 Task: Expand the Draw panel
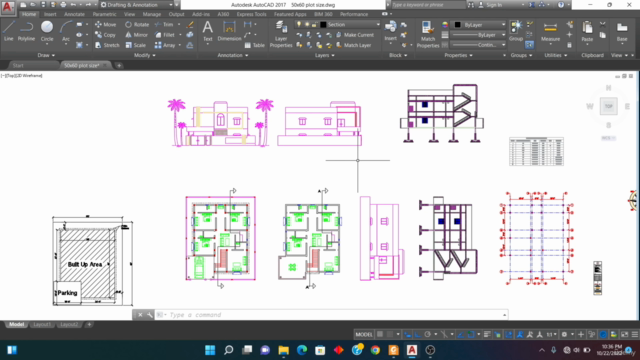(x=46, y=55)
